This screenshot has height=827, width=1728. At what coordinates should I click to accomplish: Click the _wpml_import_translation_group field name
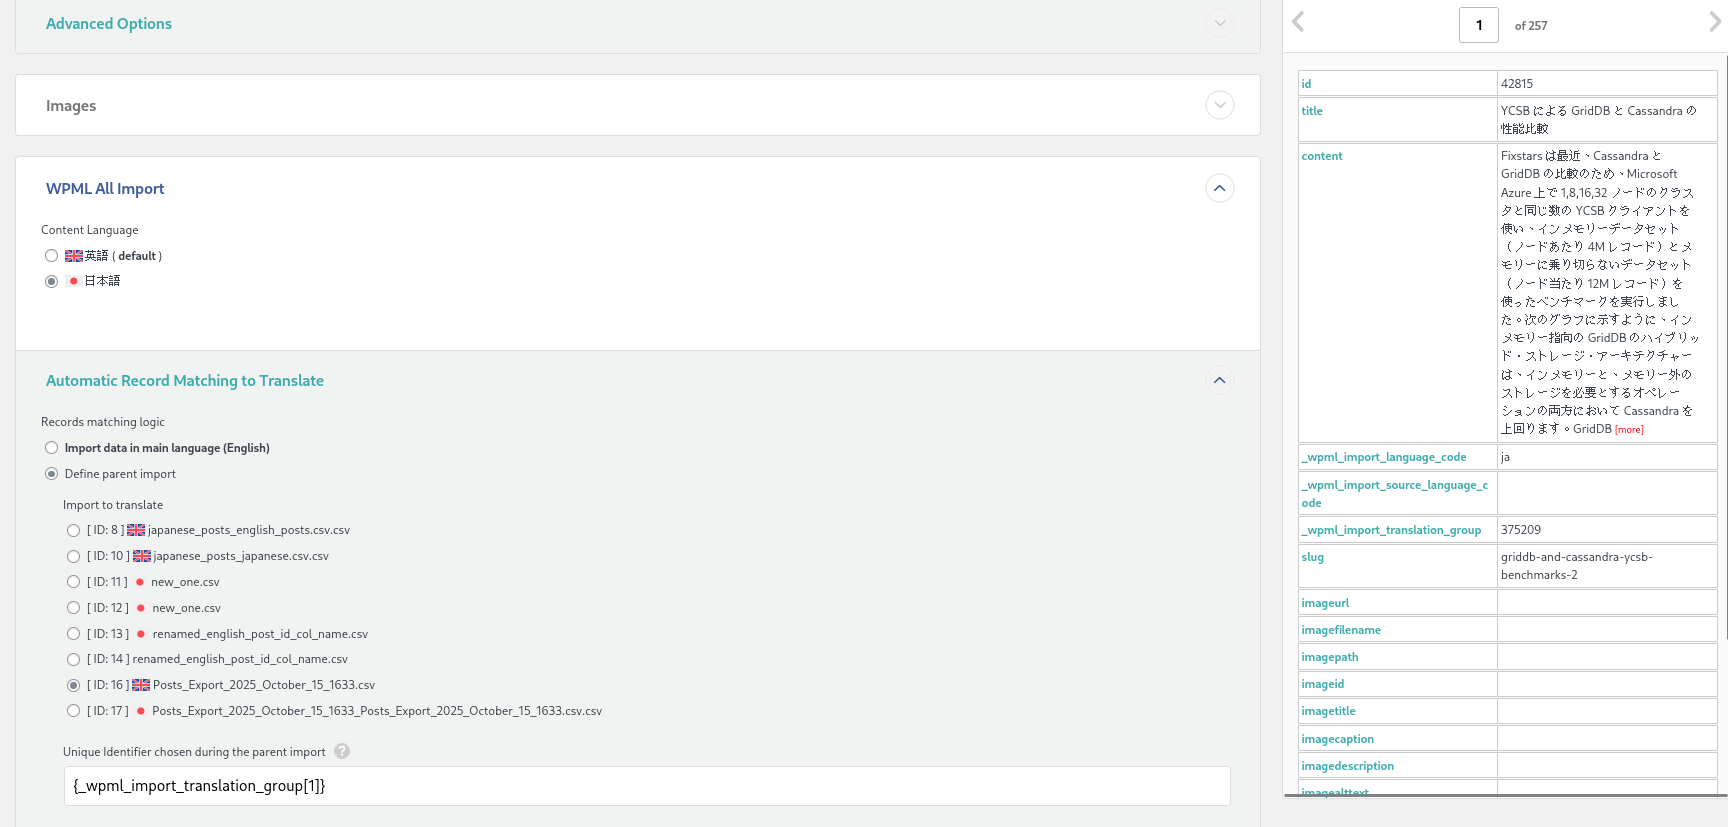[x=1391, y=530]
